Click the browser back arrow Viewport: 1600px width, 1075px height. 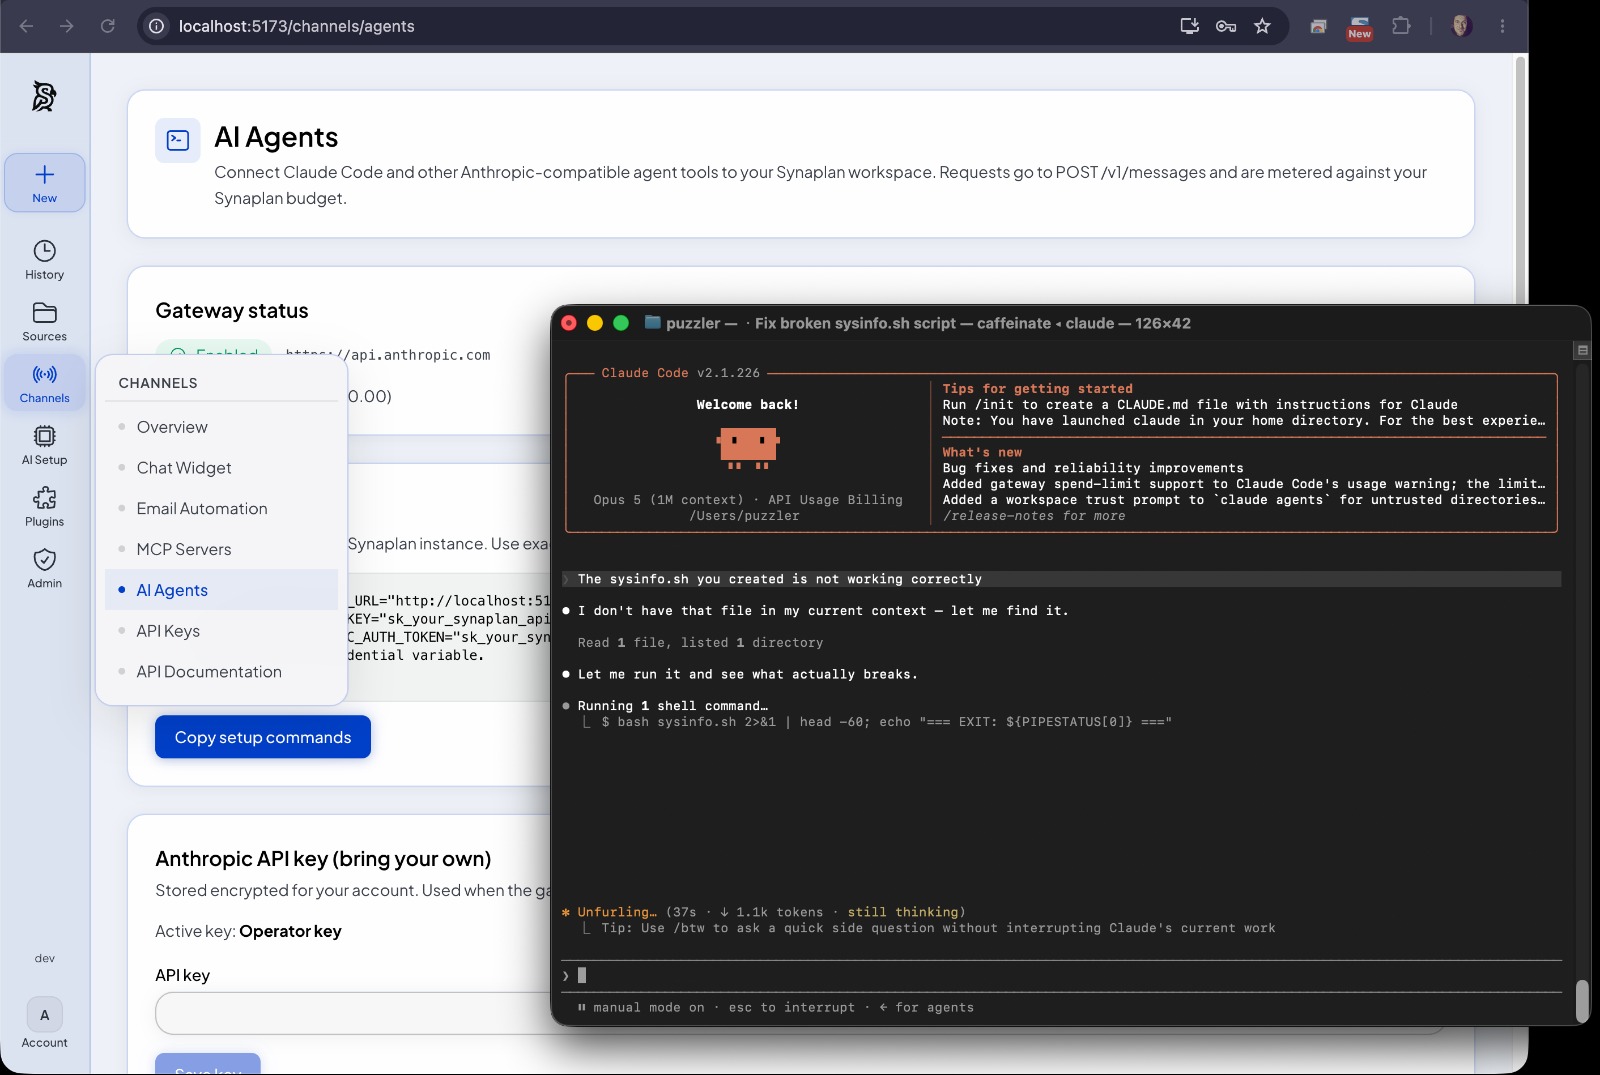[x=27, y=26]
